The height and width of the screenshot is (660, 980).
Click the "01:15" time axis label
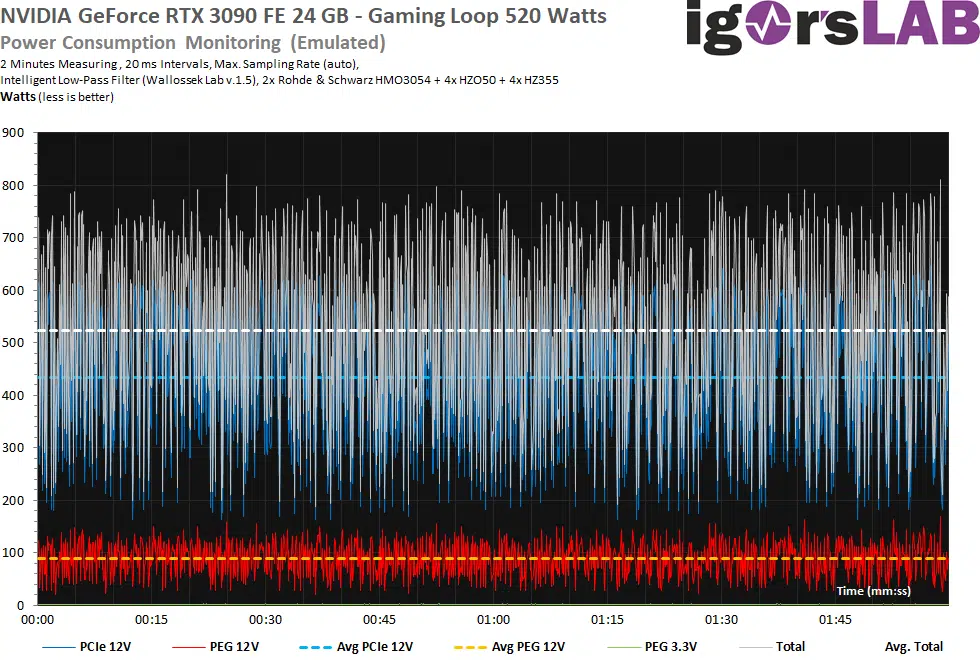[x=608, y=619]
